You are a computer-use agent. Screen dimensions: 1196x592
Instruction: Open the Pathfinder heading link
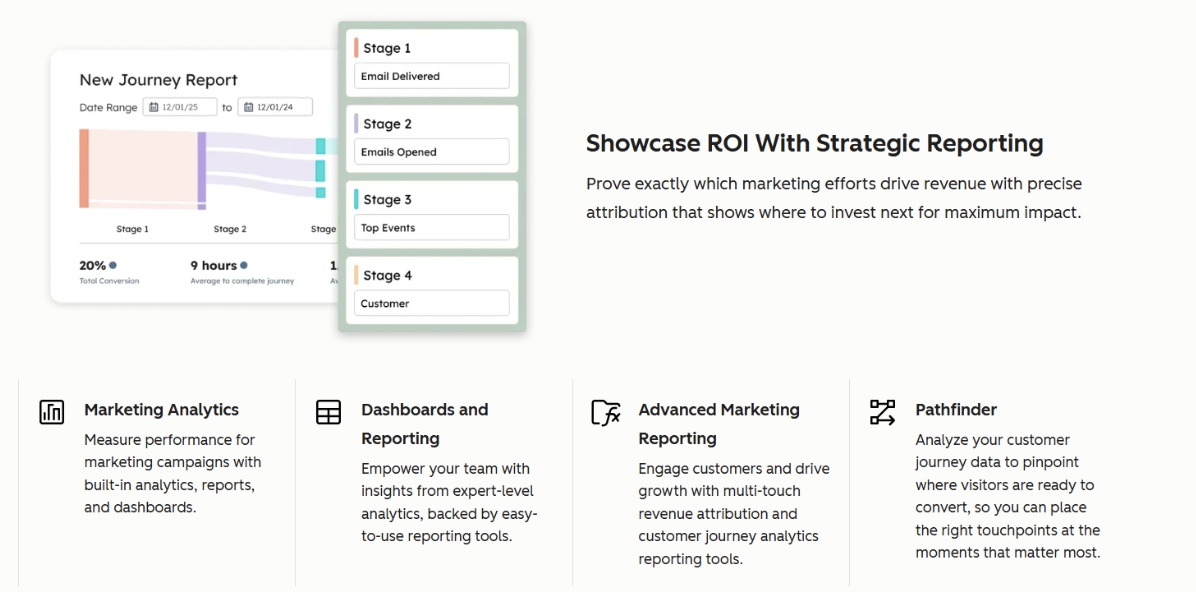(x=955, y=410)
